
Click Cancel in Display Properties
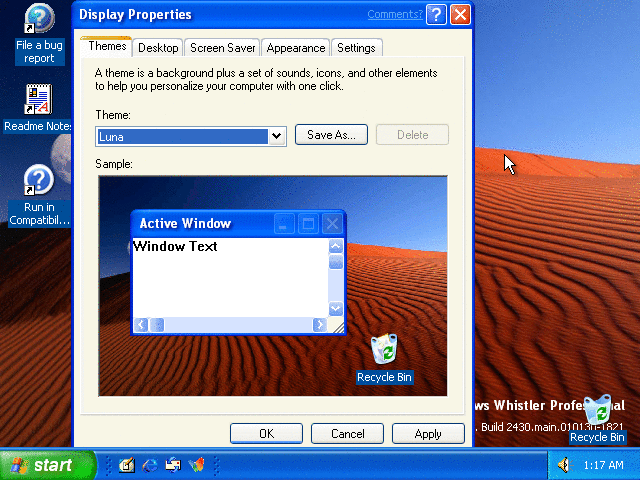[347, 433]
